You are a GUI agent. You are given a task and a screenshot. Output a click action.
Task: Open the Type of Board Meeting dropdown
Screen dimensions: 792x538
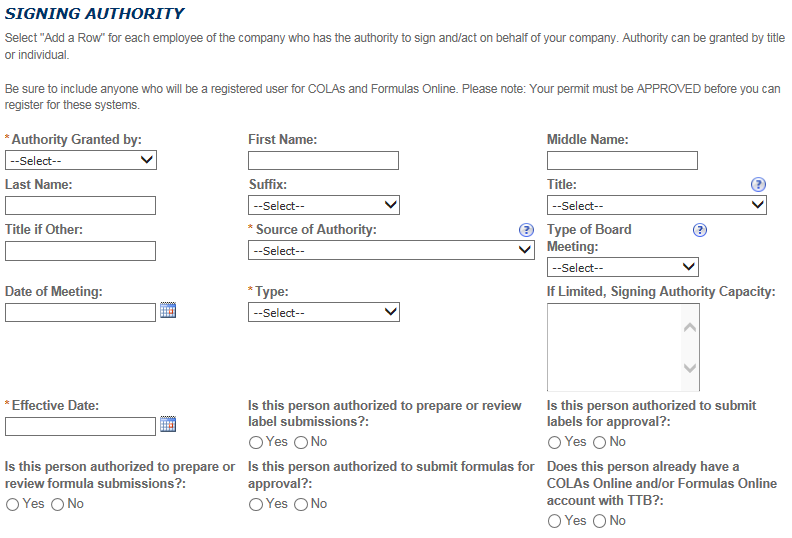tap(622, 268)
